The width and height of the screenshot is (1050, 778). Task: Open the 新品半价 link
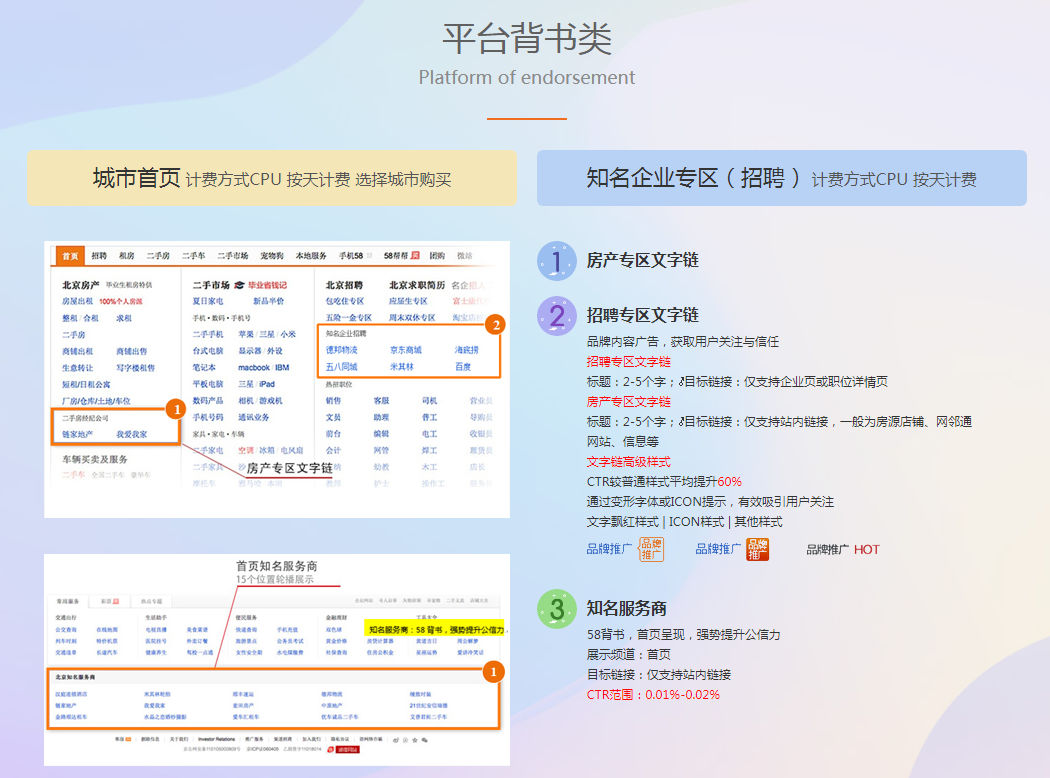coord(268,301)
